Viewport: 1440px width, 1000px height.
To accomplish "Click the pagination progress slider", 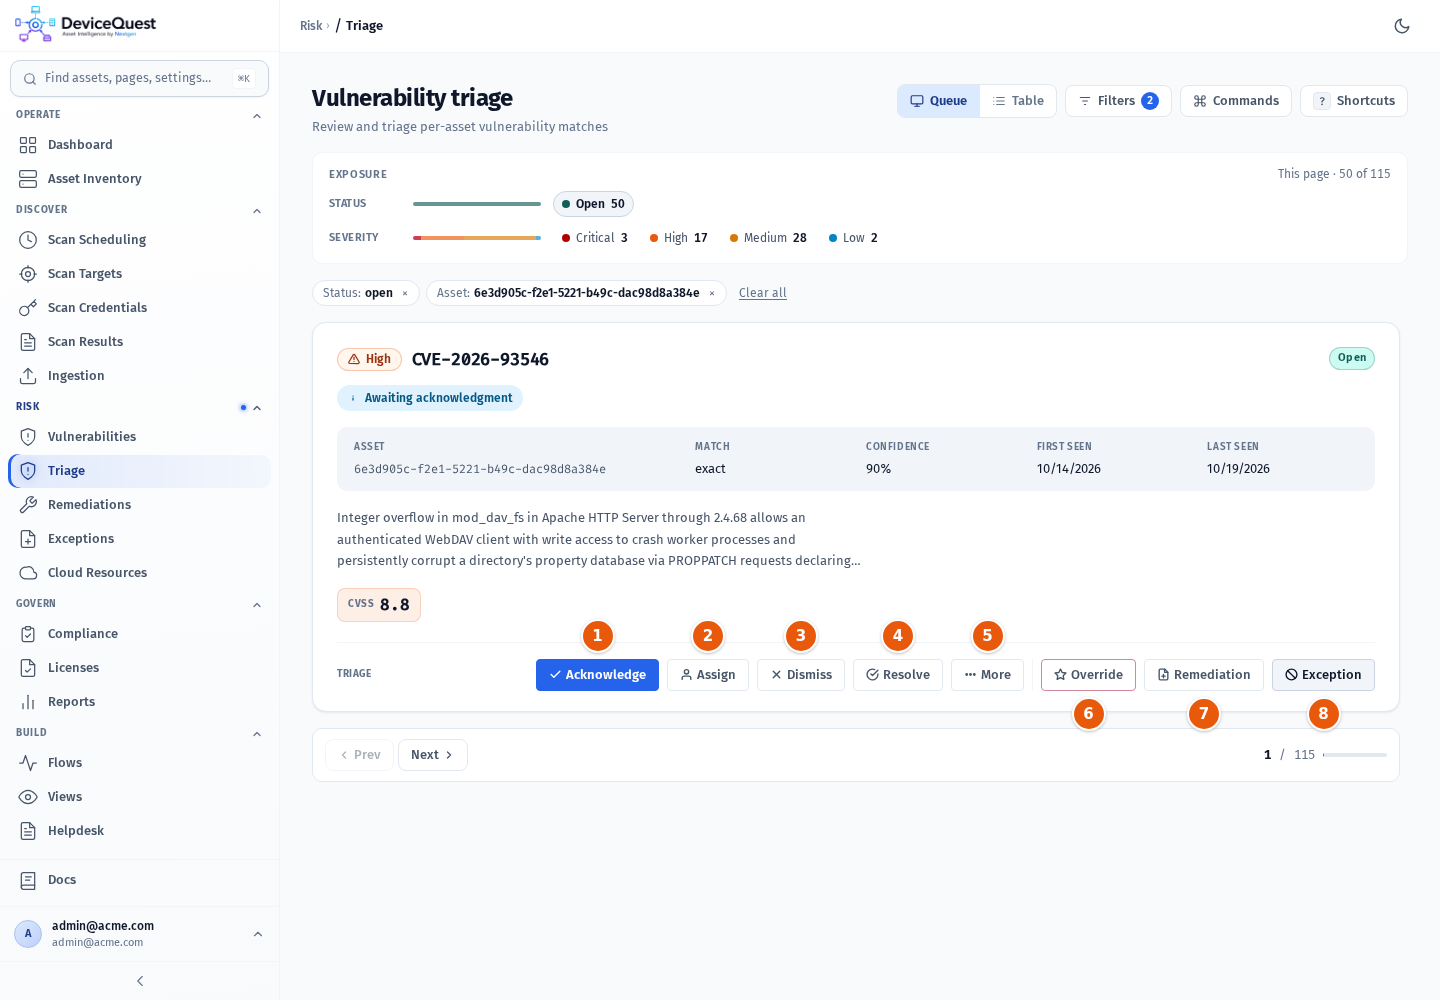I will (x=1355, y=755).
